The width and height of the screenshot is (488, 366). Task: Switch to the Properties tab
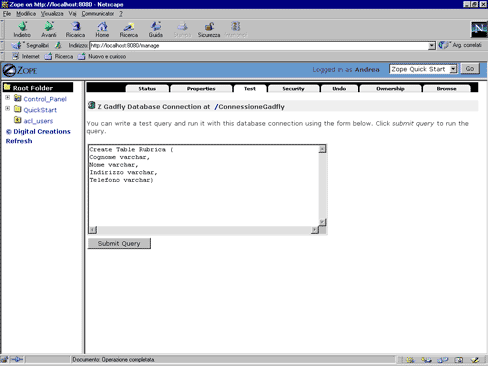coord(201,89)
